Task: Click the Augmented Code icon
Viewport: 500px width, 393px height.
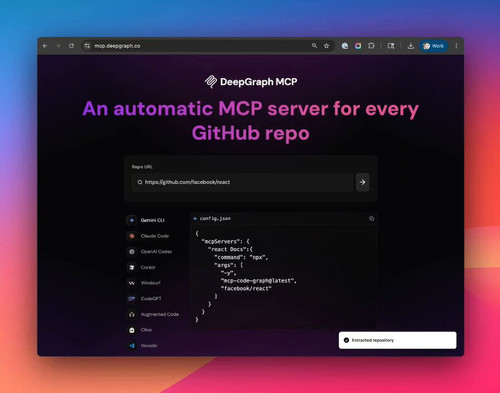Action: (x=132, y=314)
